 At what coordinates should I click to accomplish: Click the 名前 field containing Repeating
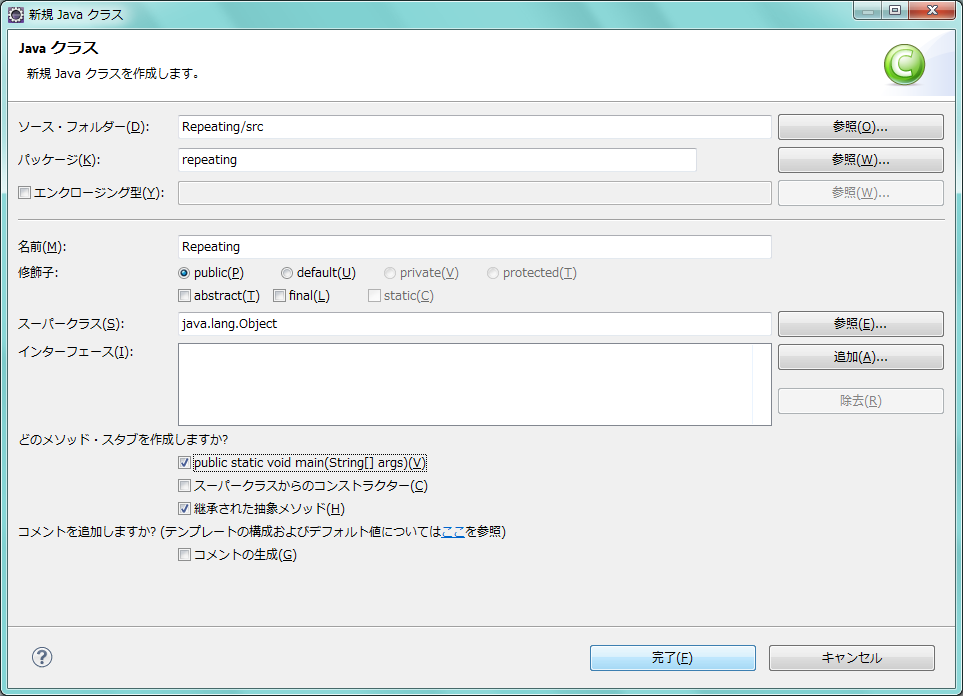click(474, 246)
